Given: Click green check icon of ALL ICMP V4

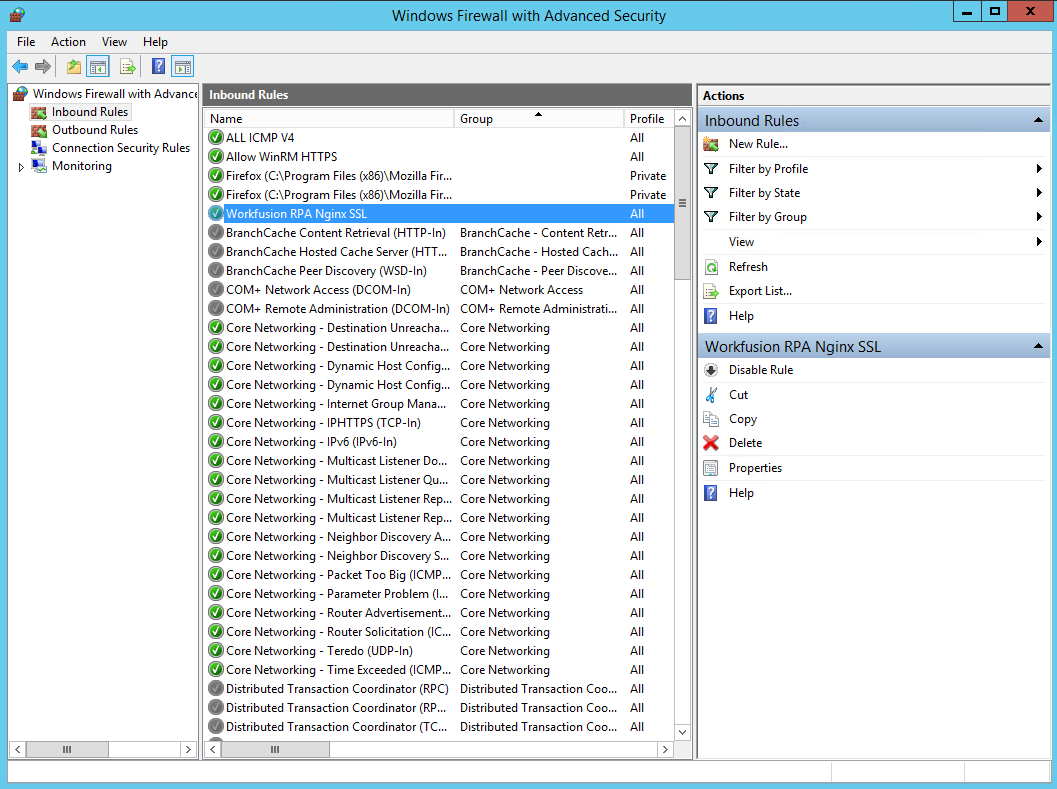Looking at the screenshot, I should [216, 138].
